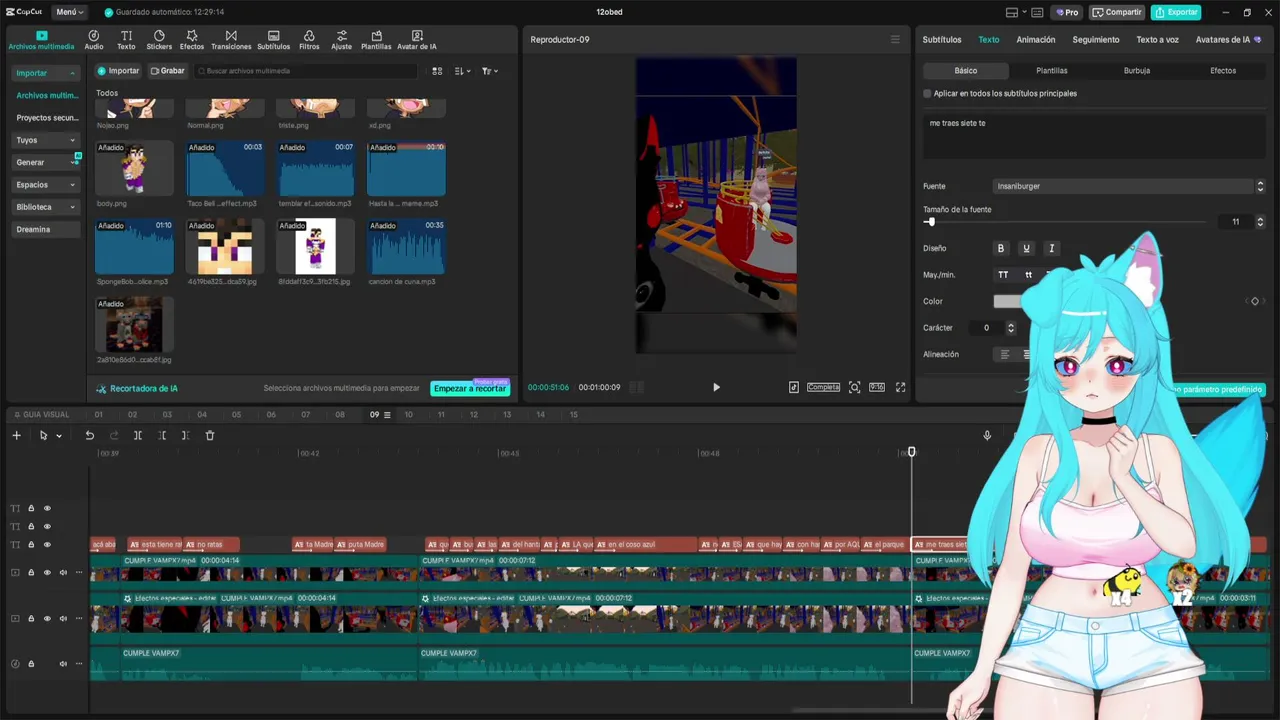1280x720 pixels.
Task: Toggle visibility of the top text track
Action: (47, 508)
